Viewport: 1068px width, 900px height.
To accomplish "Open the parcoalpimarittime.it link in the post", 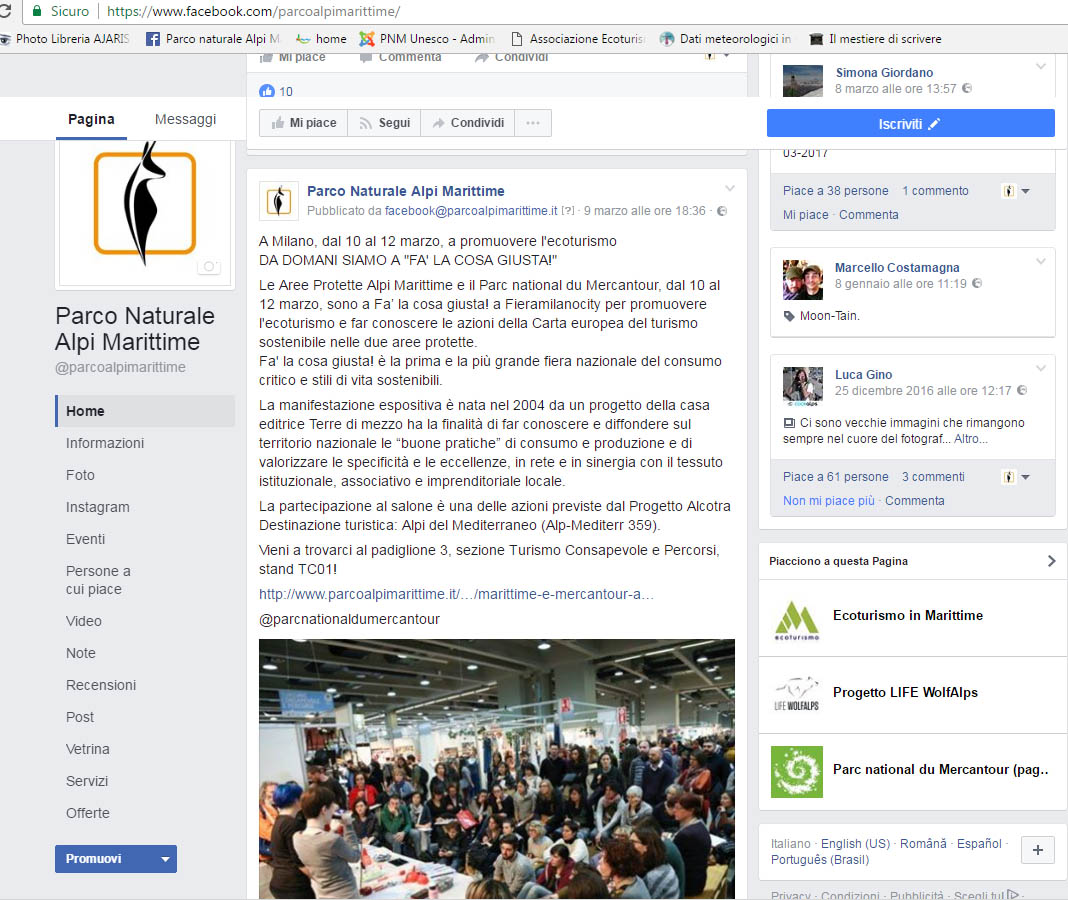I will 456,594.
